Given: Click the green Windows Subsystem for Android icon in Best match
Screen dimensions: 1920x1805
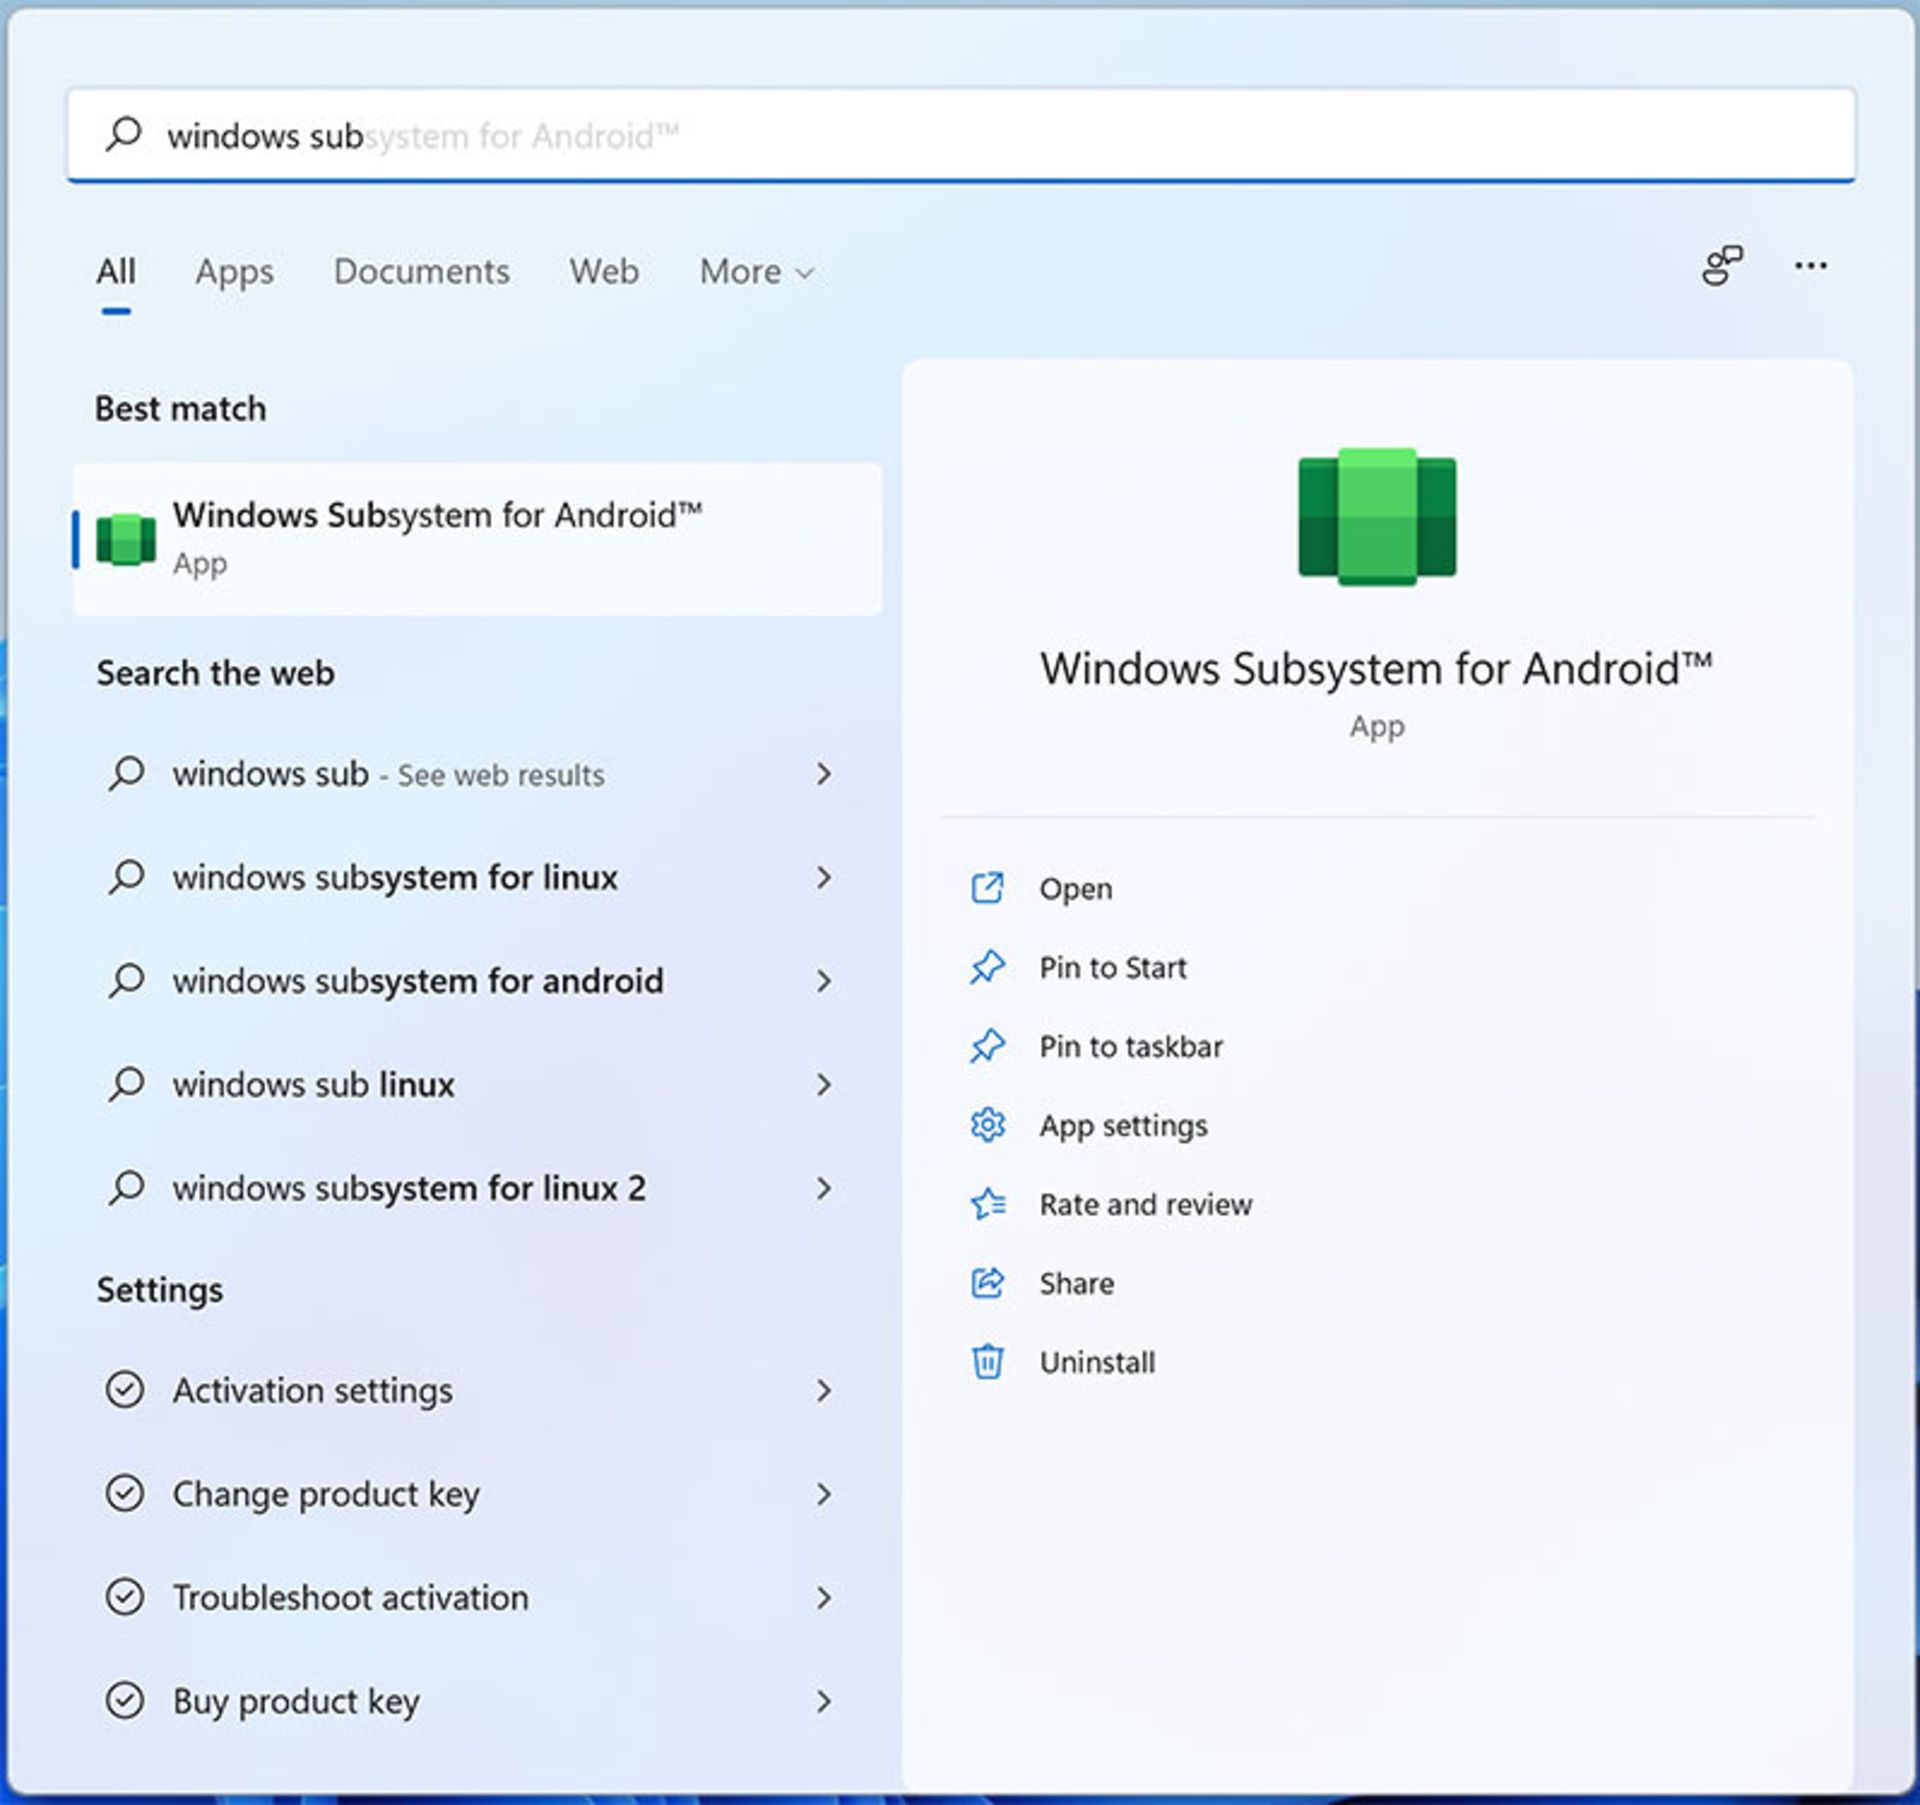Looking at the screenshot, I should (126, 539).
